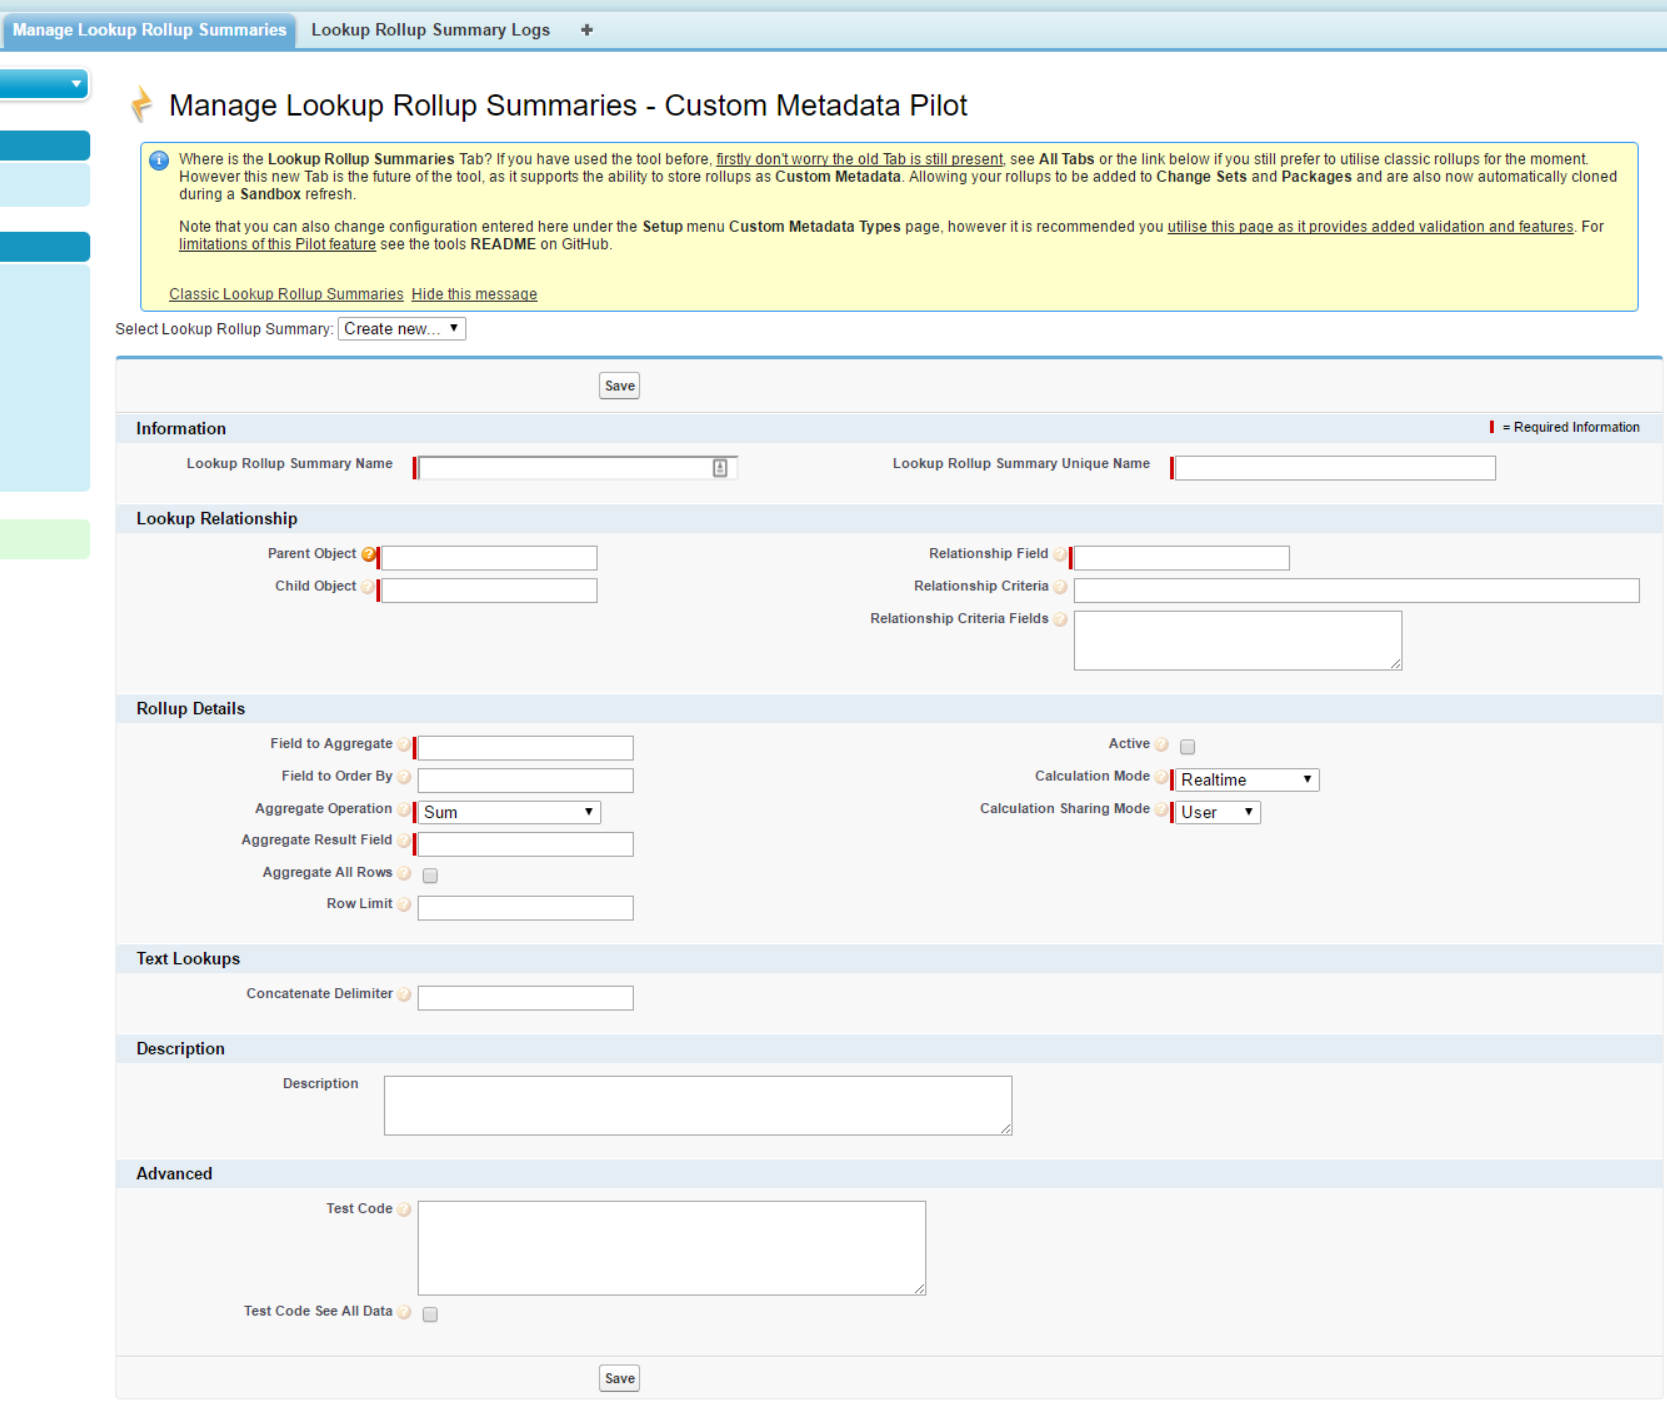Click the Relationship Criteria help icon
The height and width of the screenshot is (1425, 1667).
click(1060, 588)
